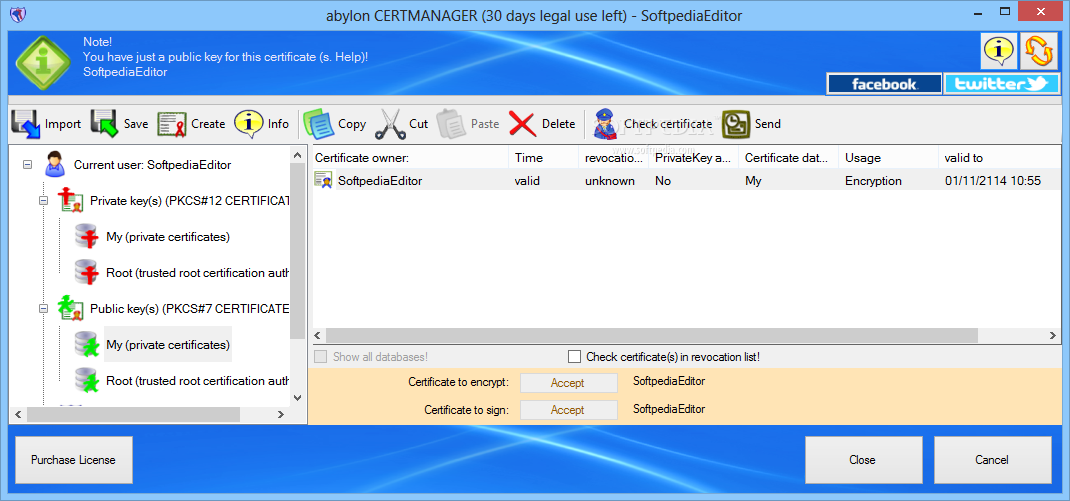Click the database icon of private My store
1070x501 pixels.
click(87, 237)
